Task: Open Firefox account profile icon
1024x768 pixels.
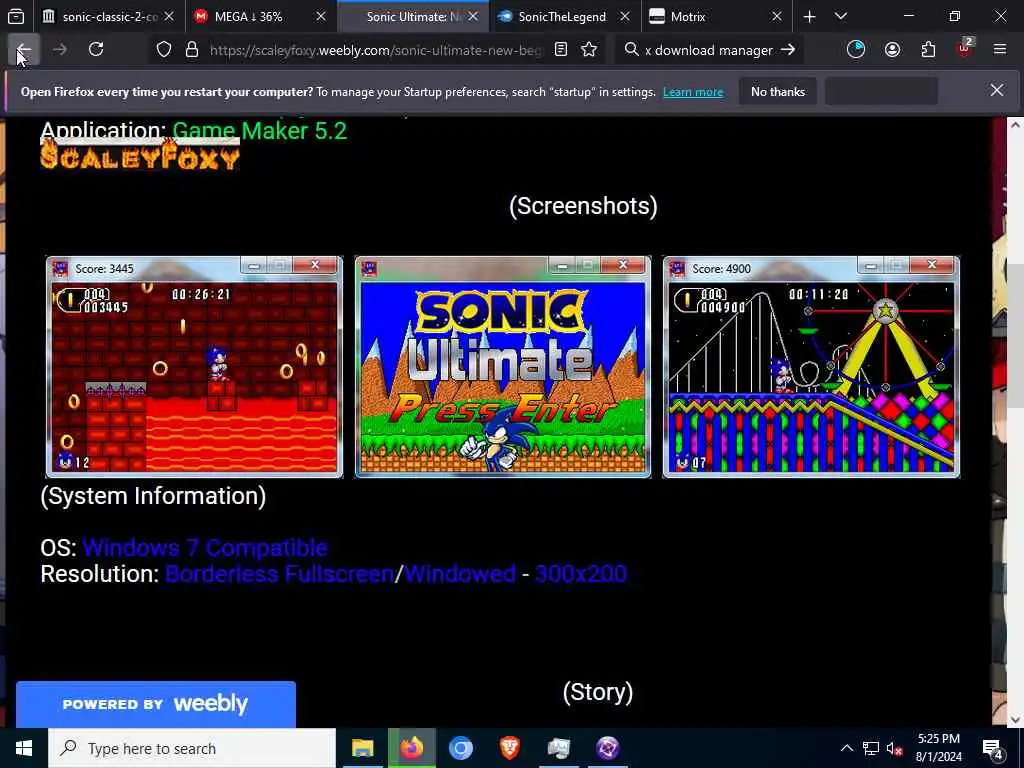Action: click(x=892, y=50)
